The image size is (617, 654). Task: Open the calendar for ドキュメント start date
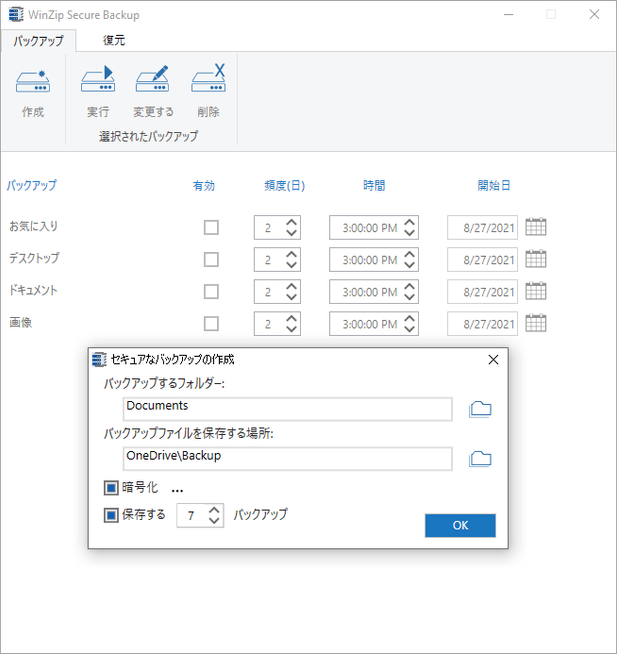(x=536, y=291)
